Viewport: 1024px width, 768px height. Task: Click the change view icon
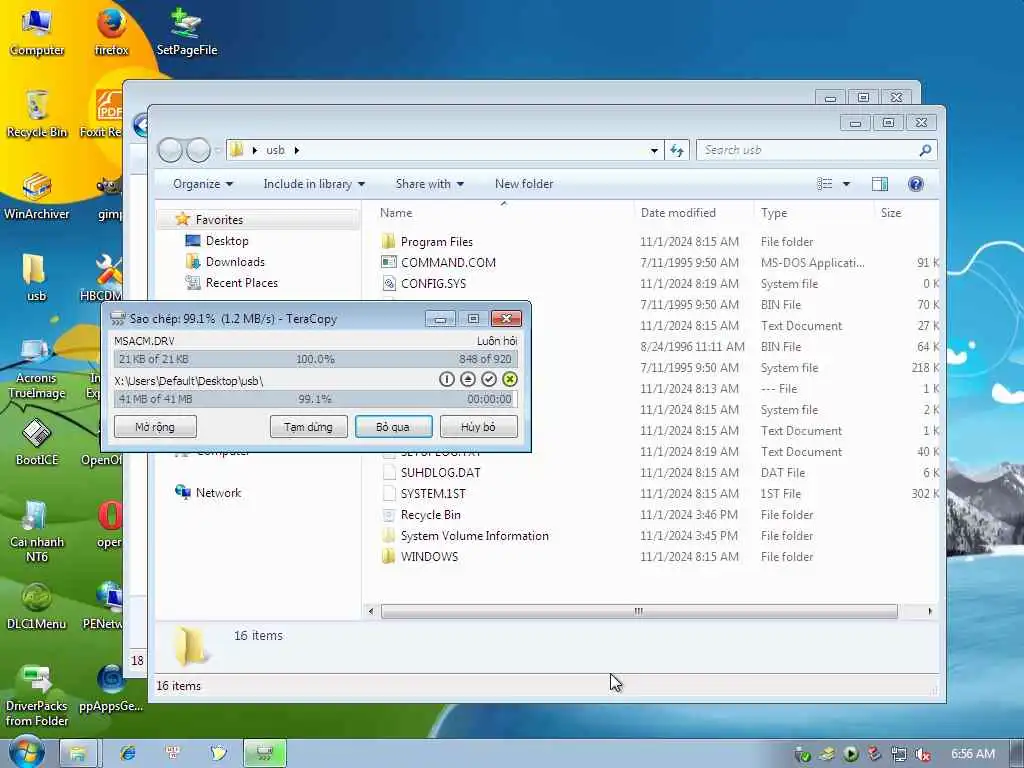pos(825,184)
